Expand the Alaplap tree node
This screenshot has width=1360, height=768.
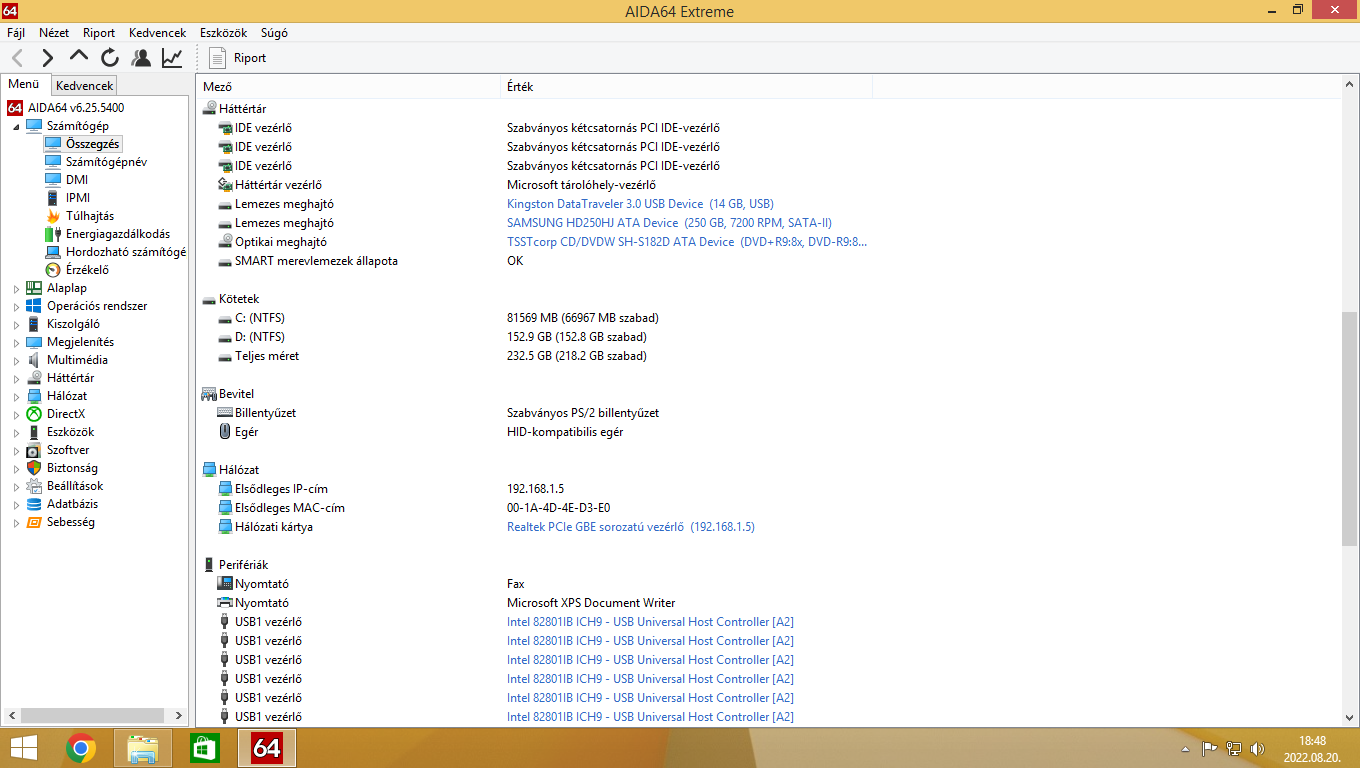click(16, 288)
